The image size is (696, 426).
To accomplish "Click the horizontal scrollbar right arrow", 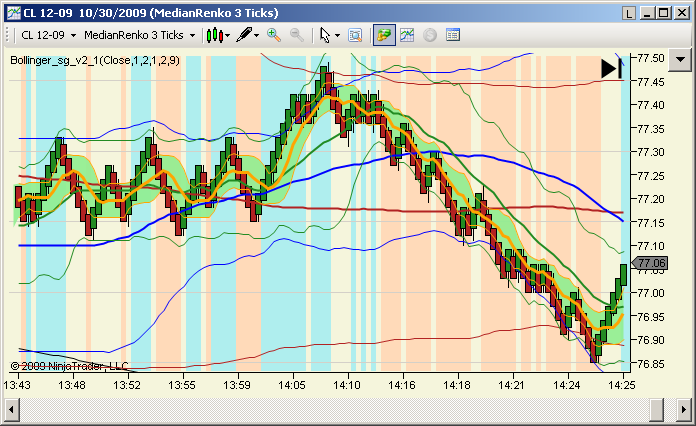I will (x=684, y=410).
